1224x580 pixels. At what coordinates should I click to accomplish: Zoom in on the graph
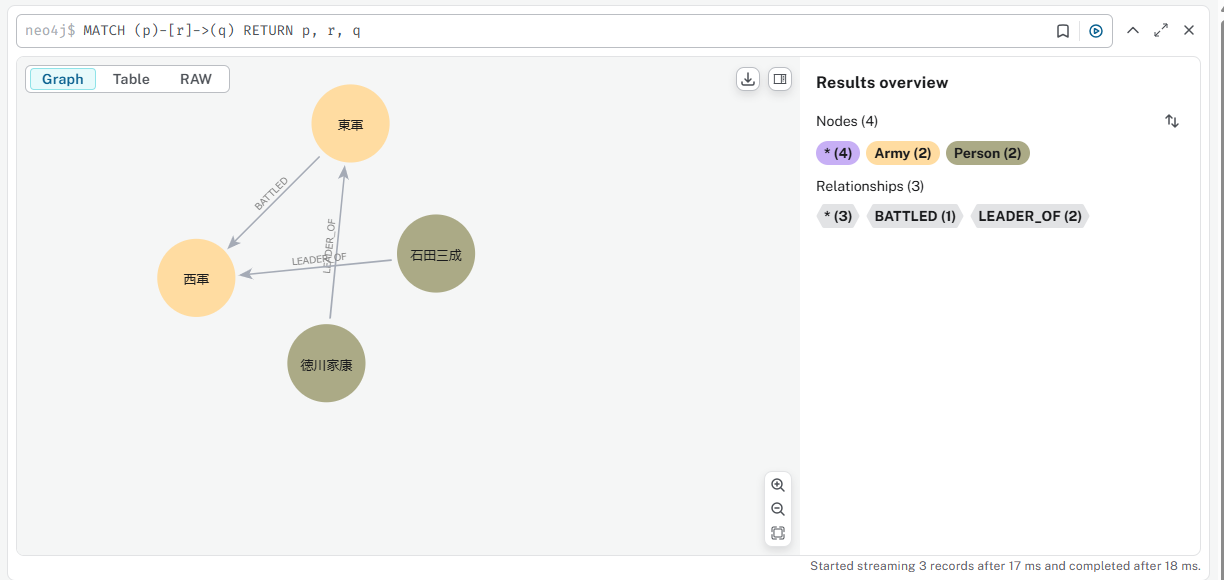[x=778, y=485]
